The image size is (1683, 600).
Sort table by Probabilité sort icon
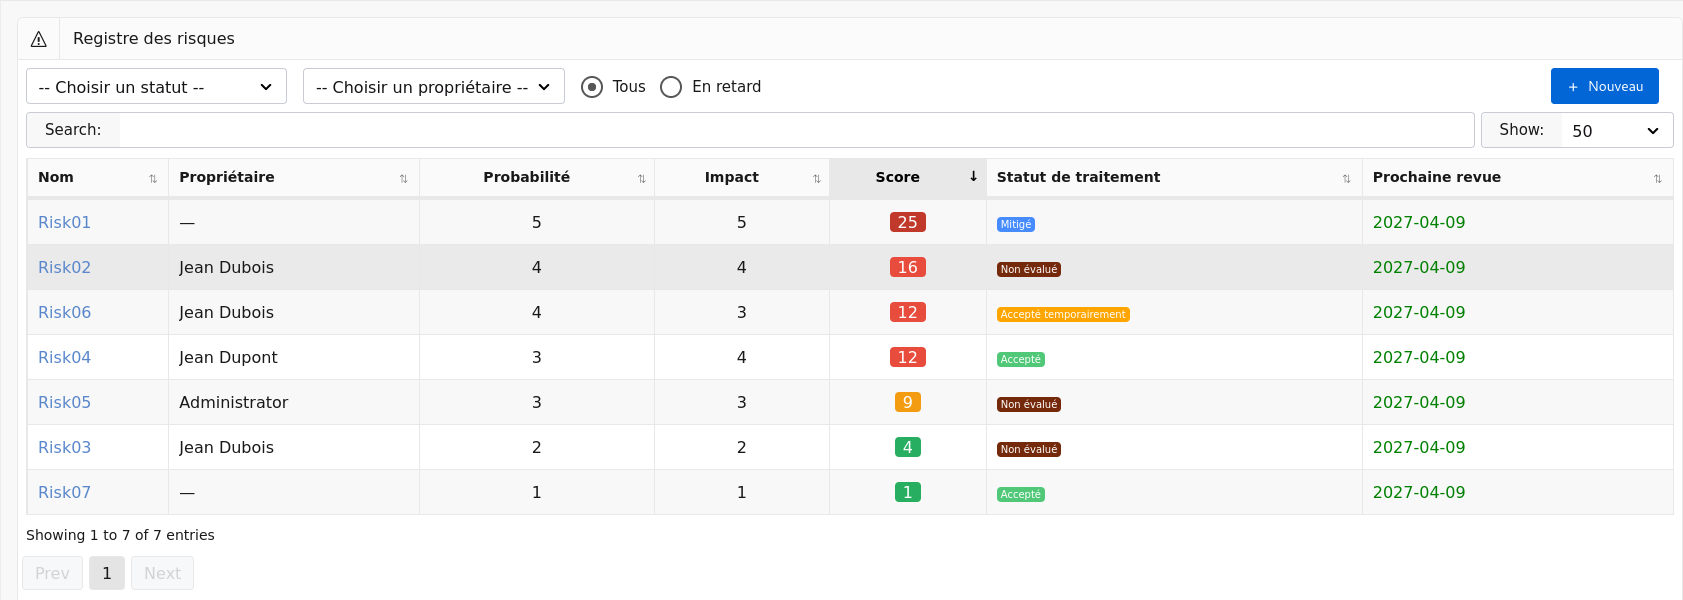641,178
